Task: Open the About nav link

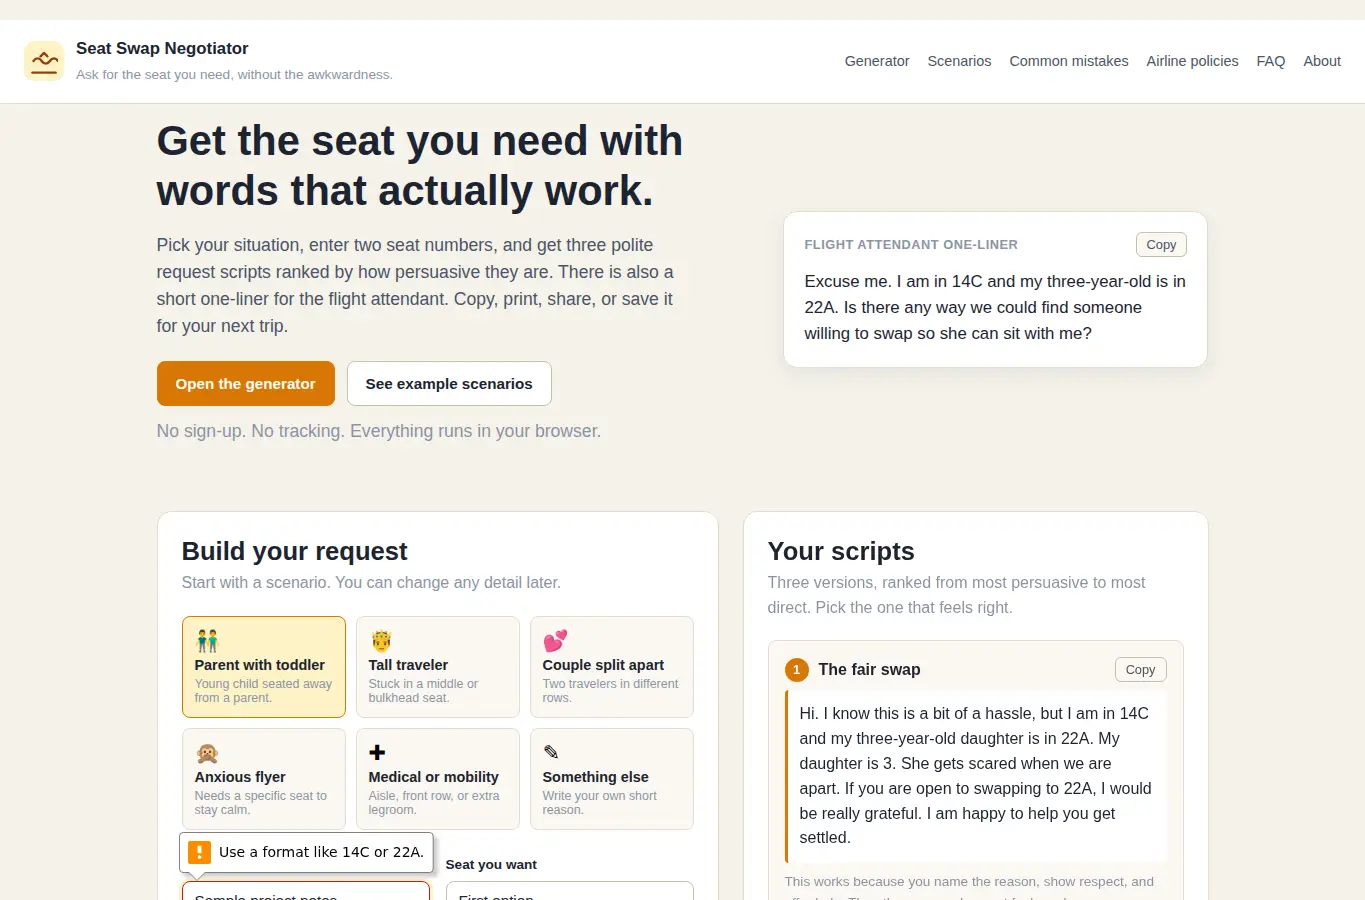Action: point(1322,61)
